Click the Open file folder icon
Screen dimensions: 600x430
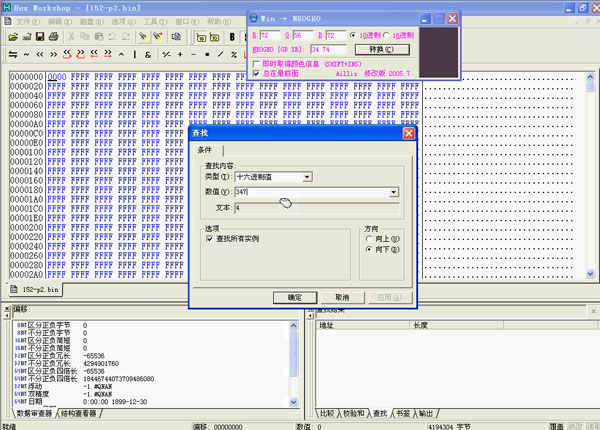point(13,37)
